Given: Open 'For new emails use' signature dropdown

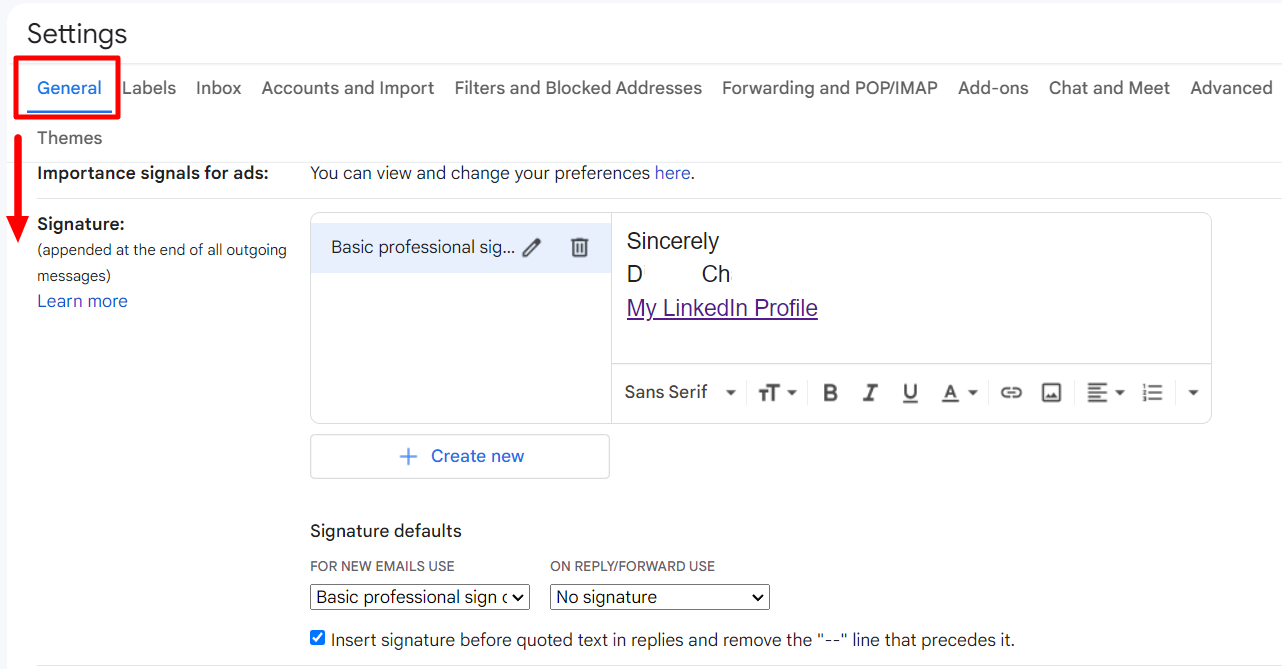Looking at the screenshot, I should coord(419,597).
